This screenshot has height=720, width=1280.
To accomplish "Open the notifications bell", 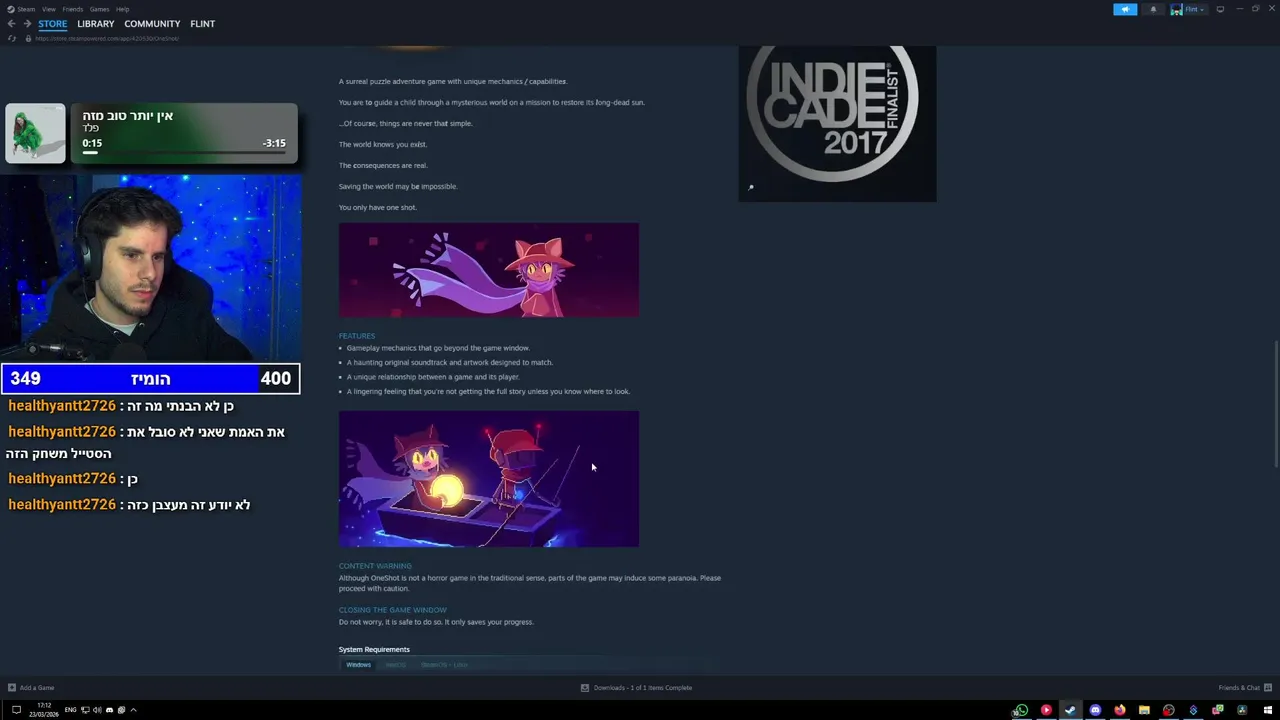I will point(1153,9).
